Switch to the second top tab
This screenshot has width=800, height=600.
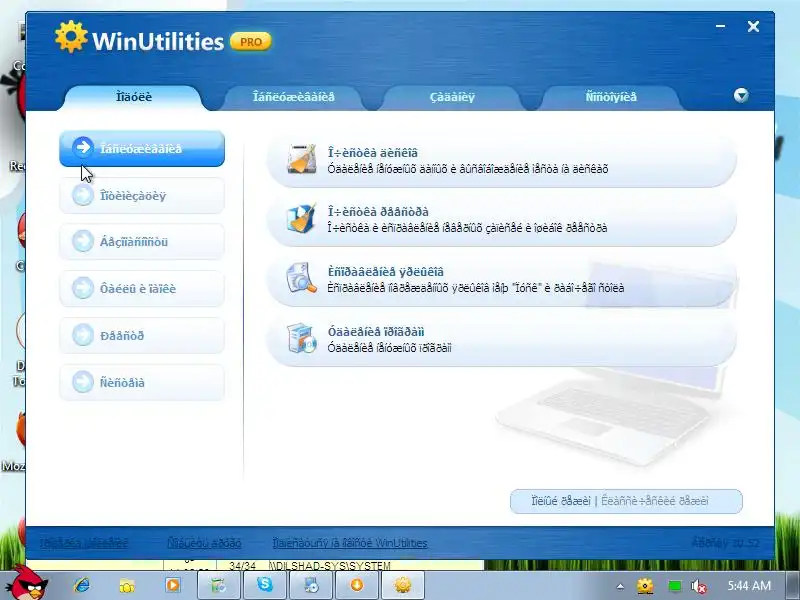tap(294, 97)
